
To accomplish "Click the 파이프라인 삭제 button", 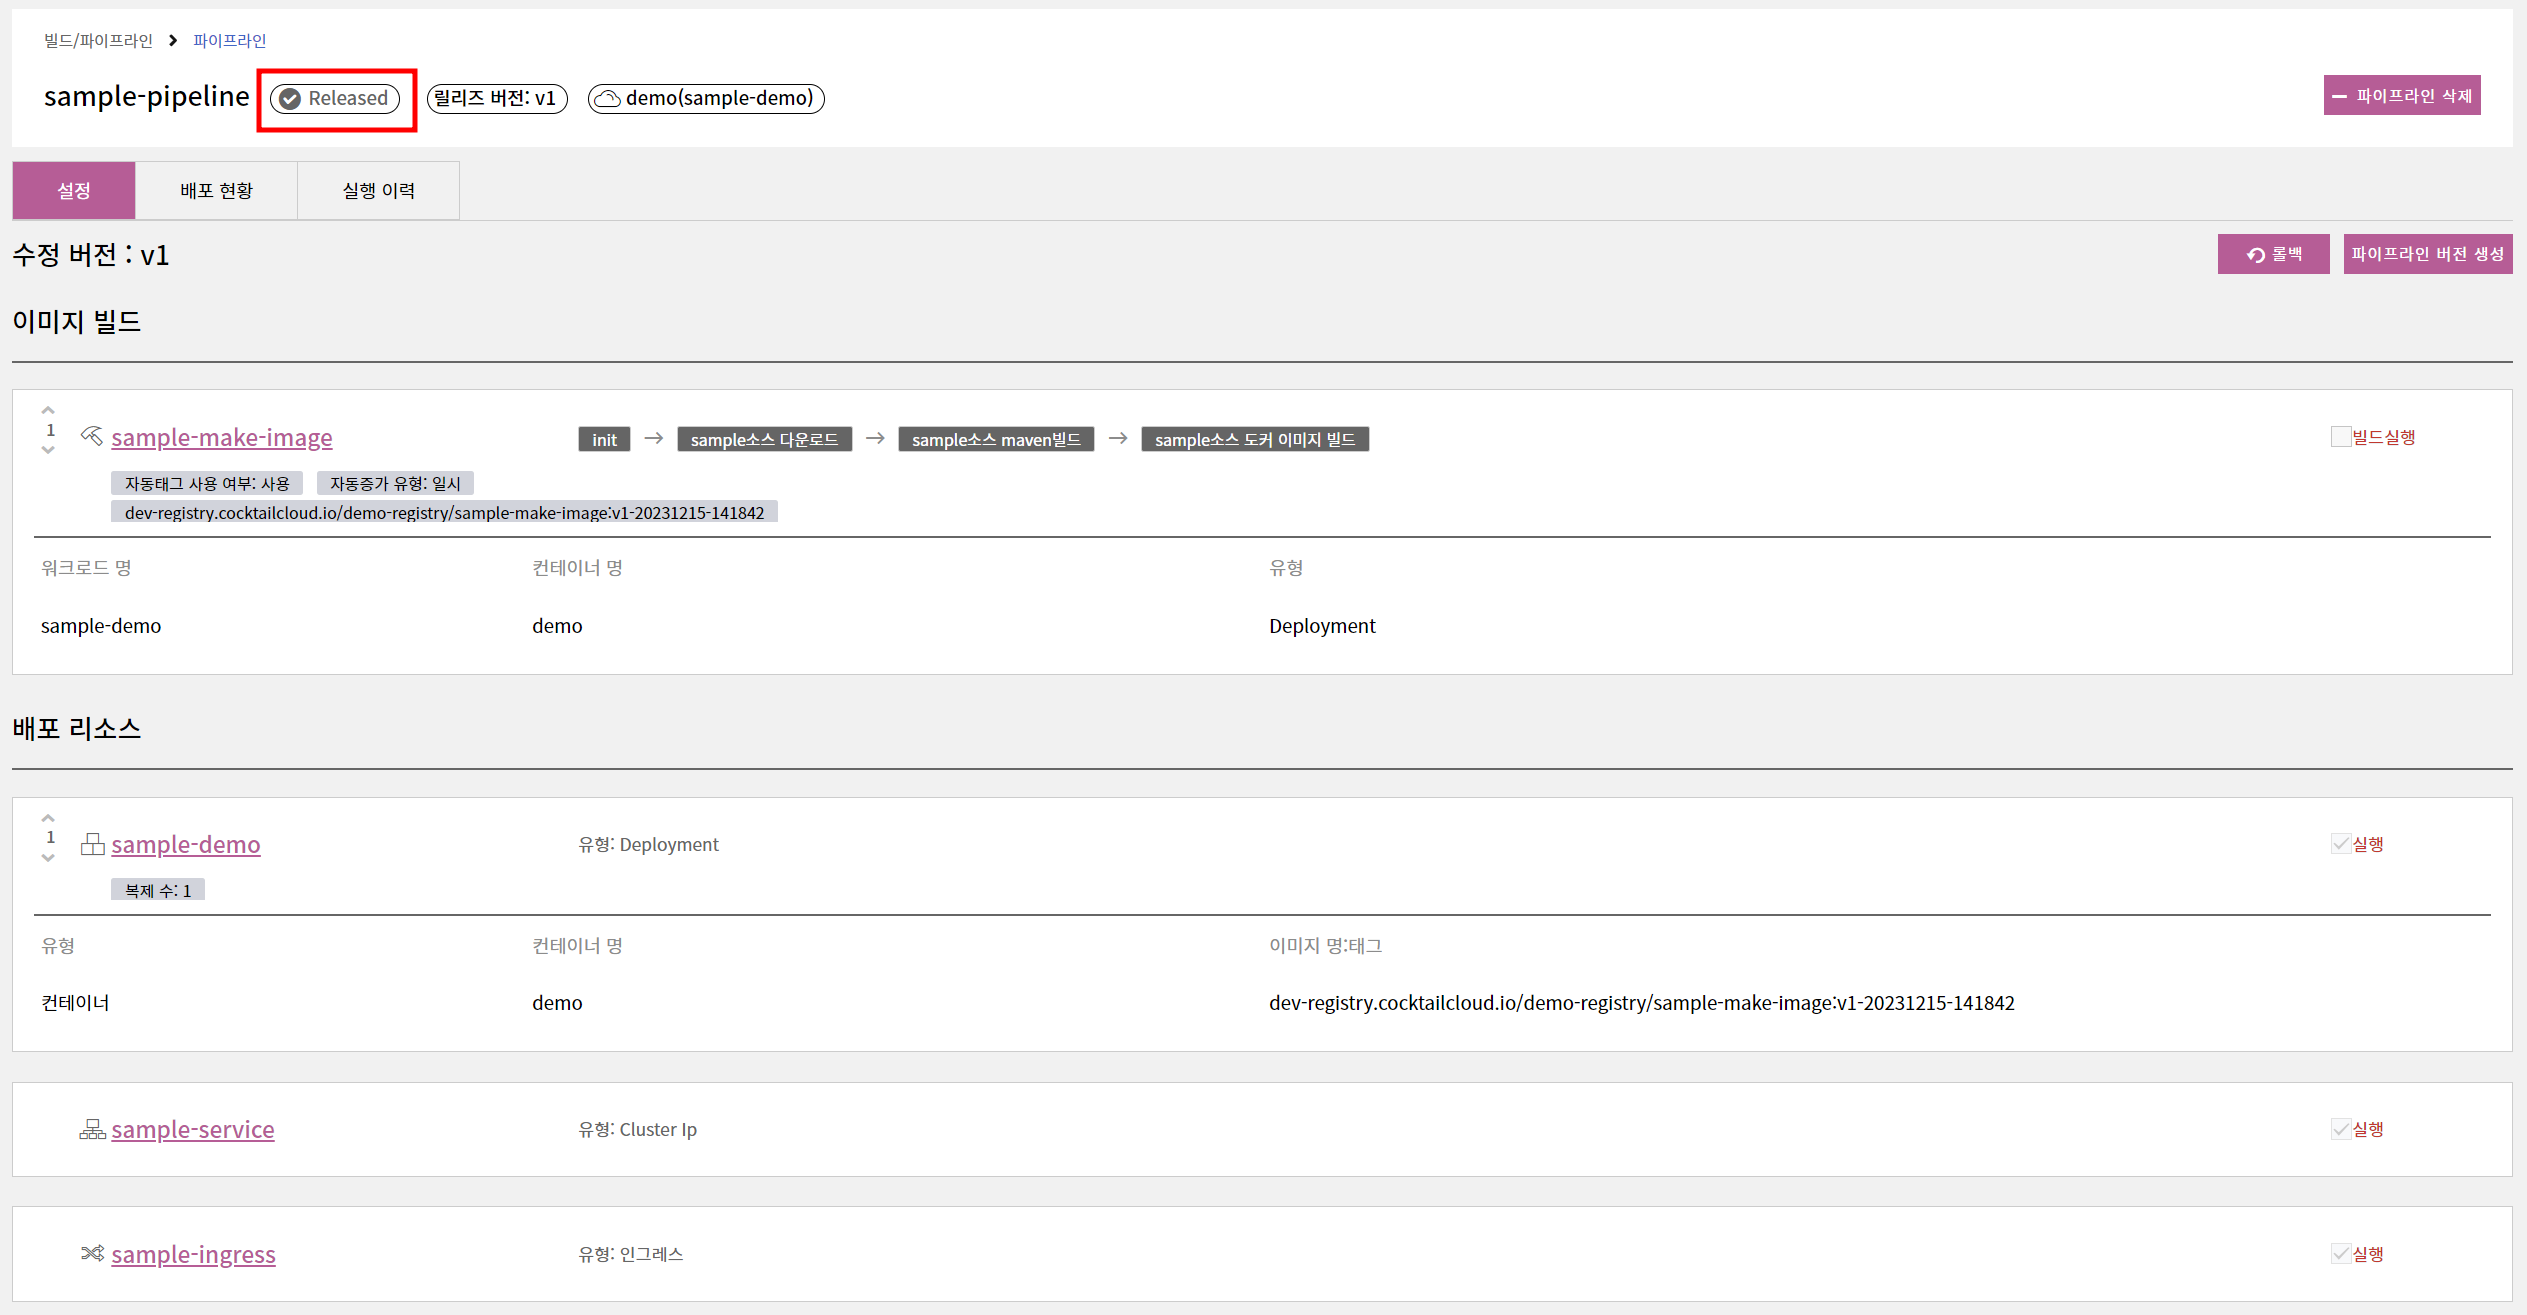I will pyautogui.click(x=2401, y=96).
